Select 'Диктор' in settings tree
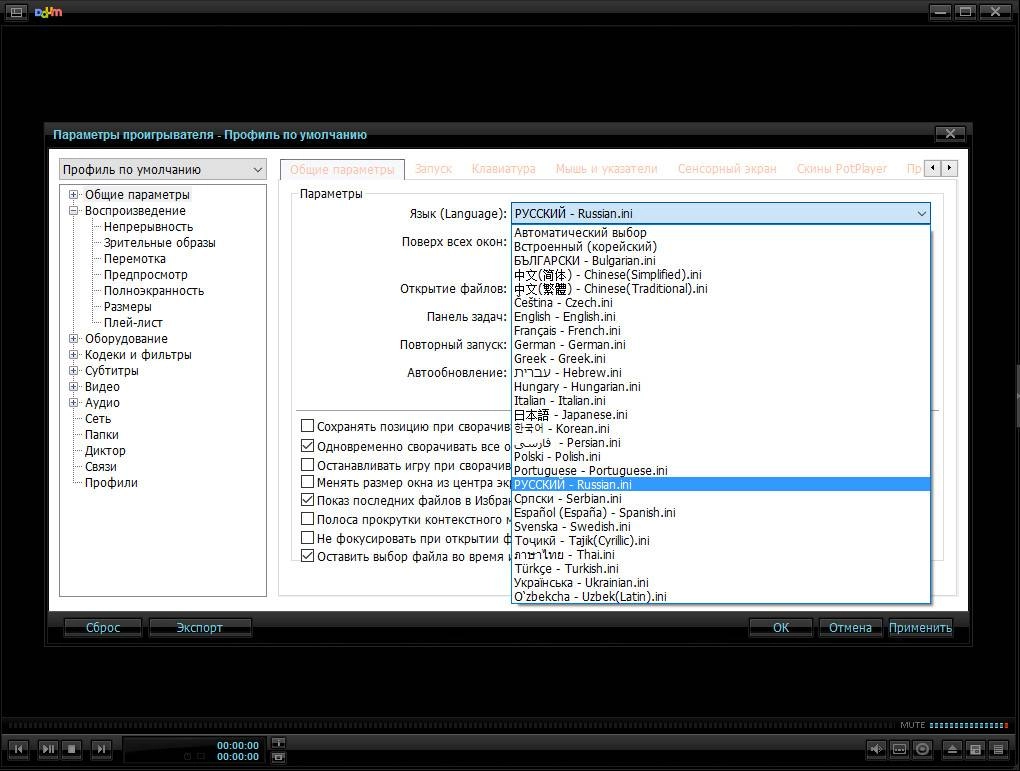Viewport: 1020px width, 771px height. click(x=105, y=450)
